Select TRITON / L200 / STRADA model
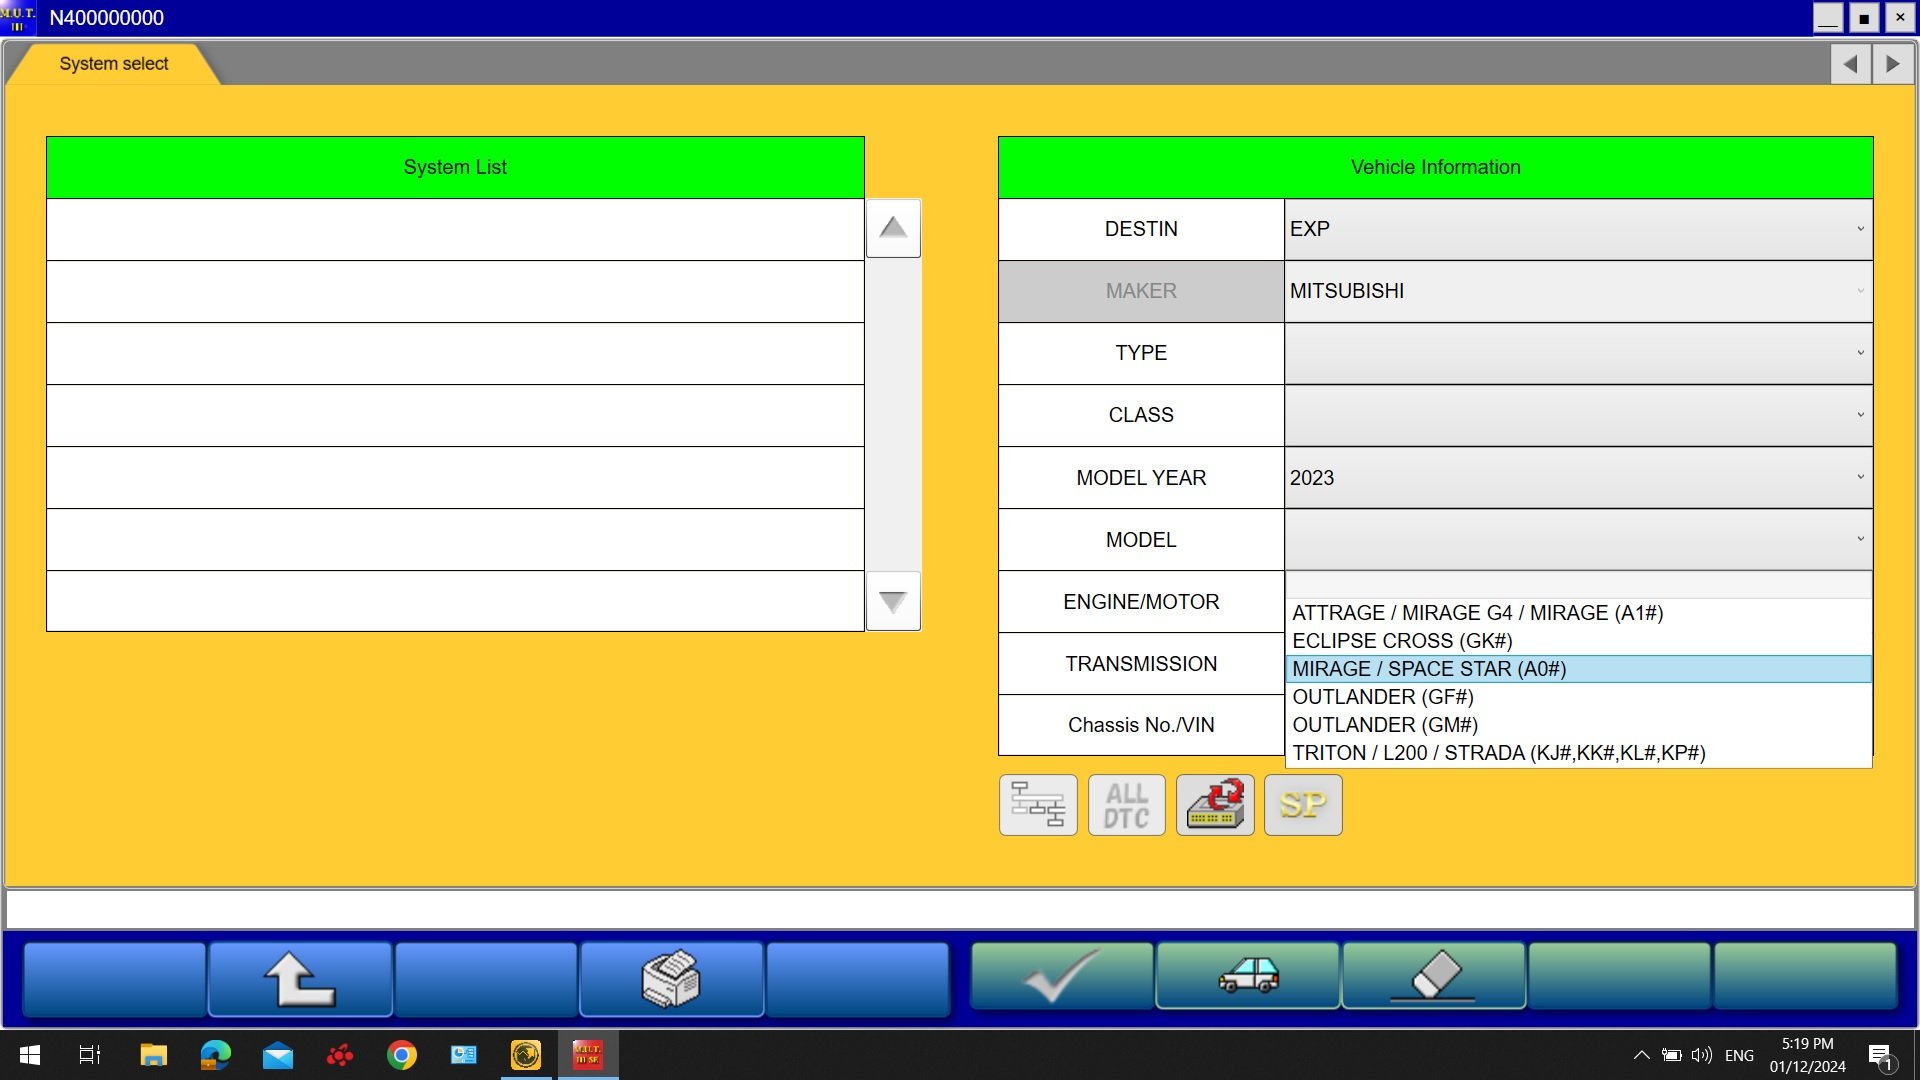This screenshot has width=1920, height=1080. [x=1578, y=753]
